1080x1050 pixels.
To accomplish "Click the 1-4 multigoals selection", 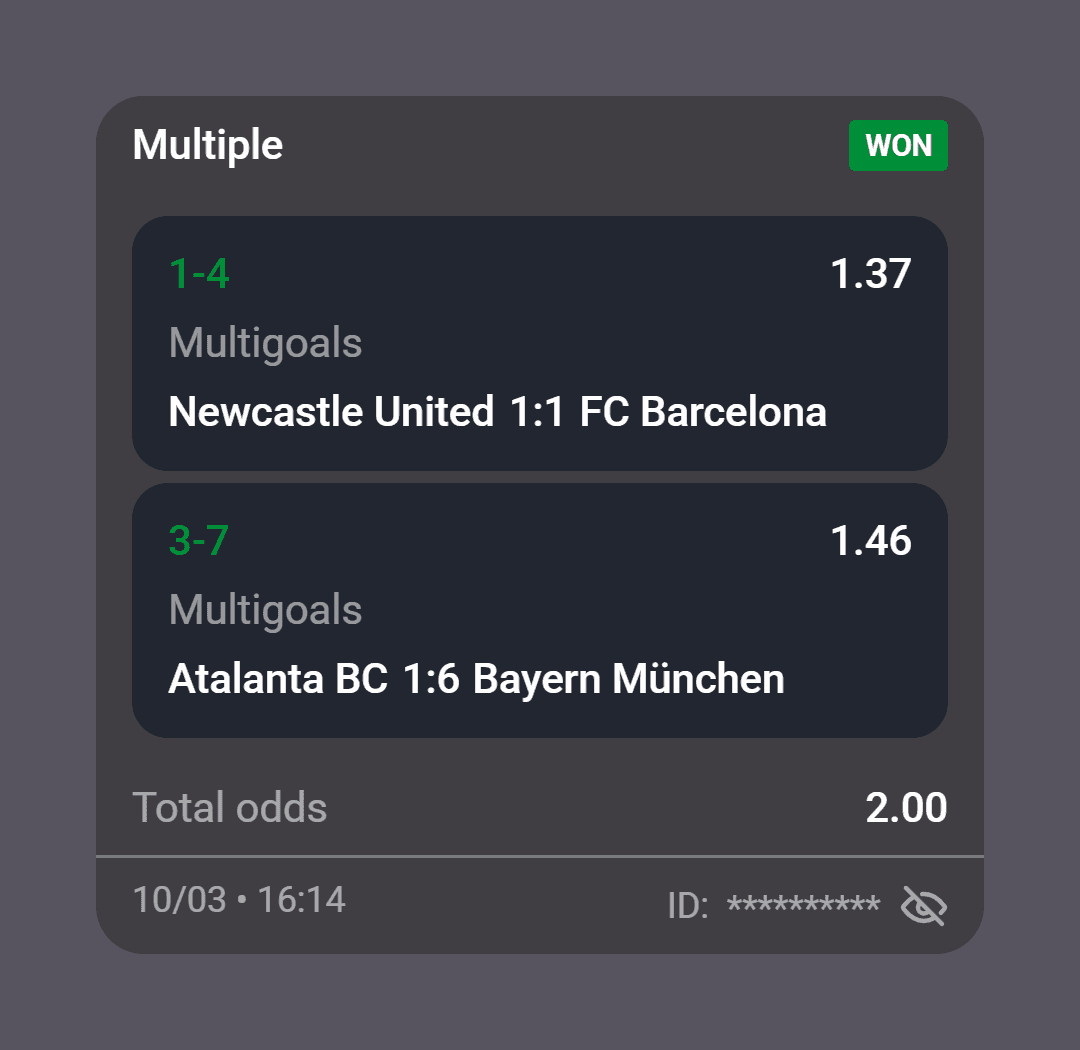I will click(199, 274).
